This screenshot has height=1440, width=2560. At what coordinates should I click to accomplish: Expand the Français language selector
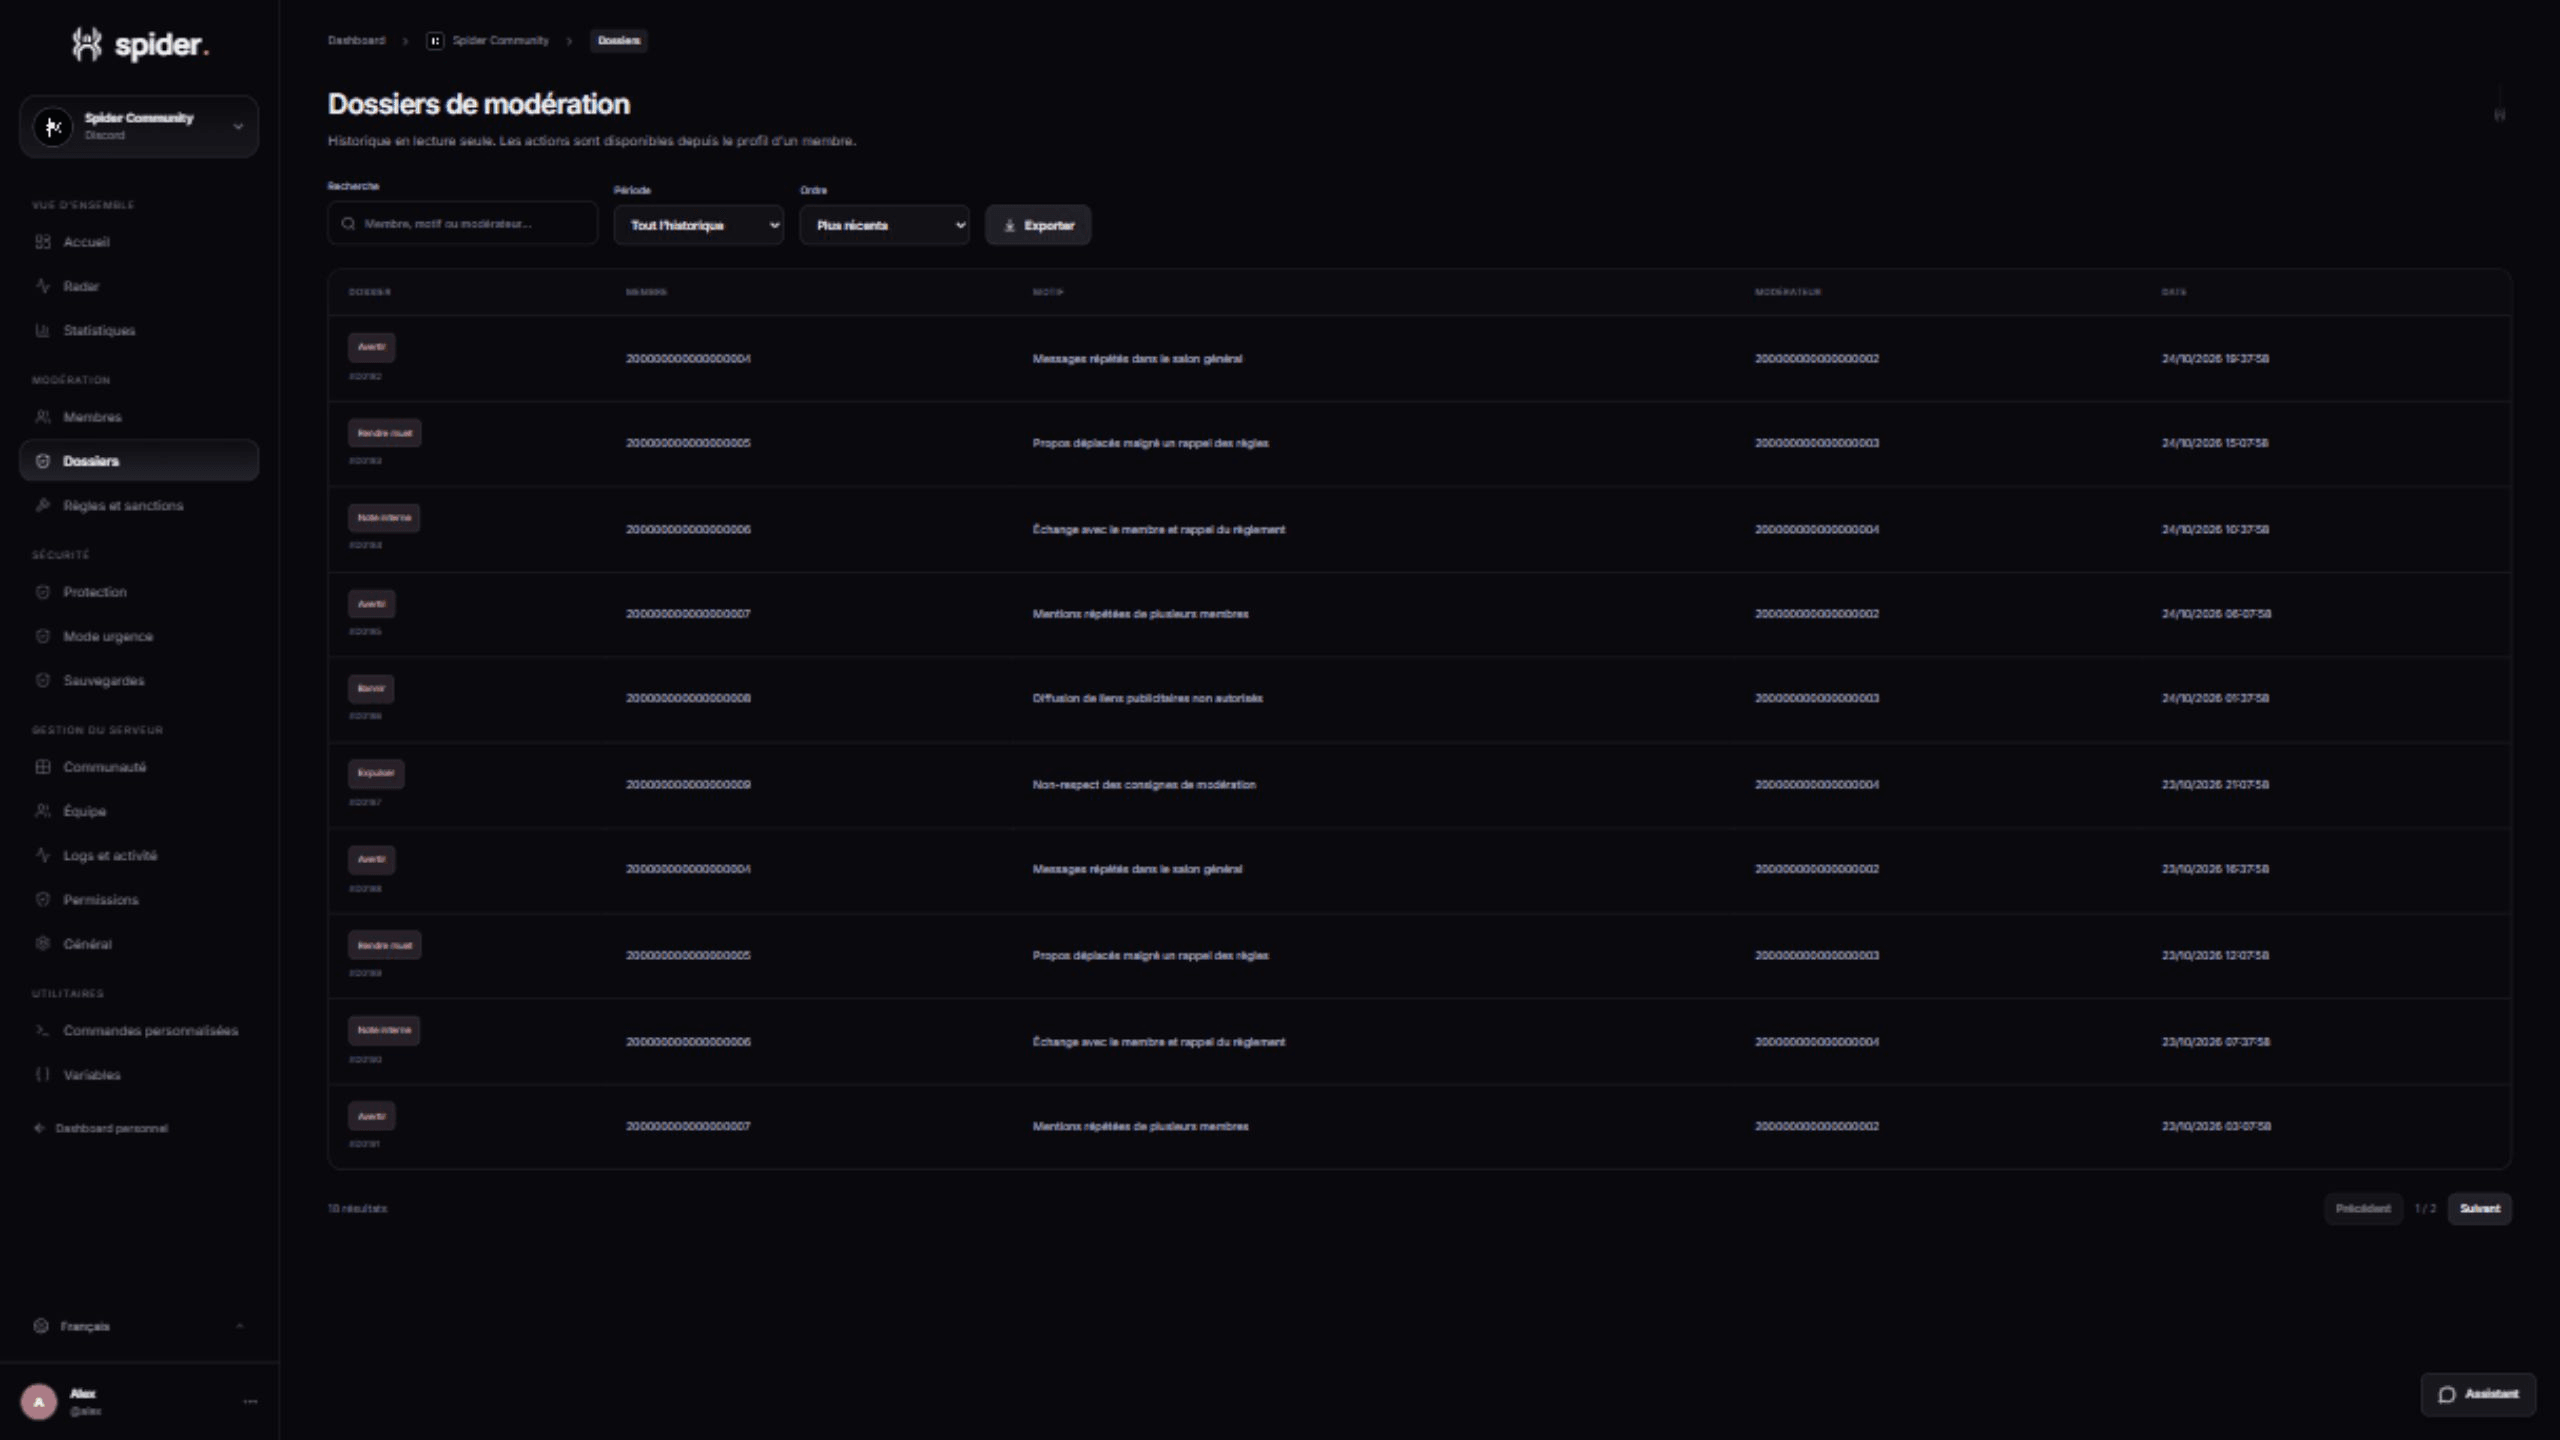[x=139, y=1326]
